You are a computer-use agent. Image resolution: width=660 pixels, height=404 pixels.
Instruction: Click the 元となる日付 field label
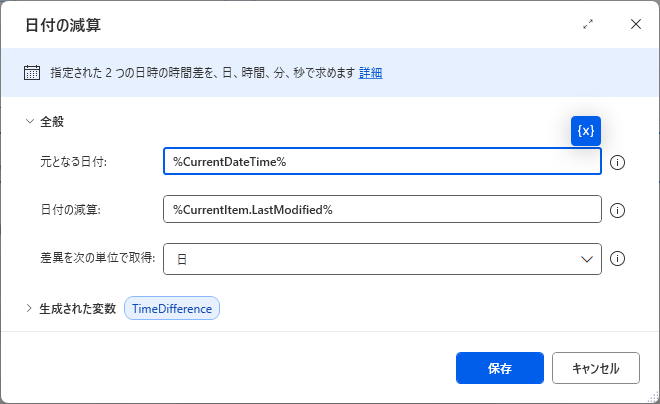(x=73, y=162)
